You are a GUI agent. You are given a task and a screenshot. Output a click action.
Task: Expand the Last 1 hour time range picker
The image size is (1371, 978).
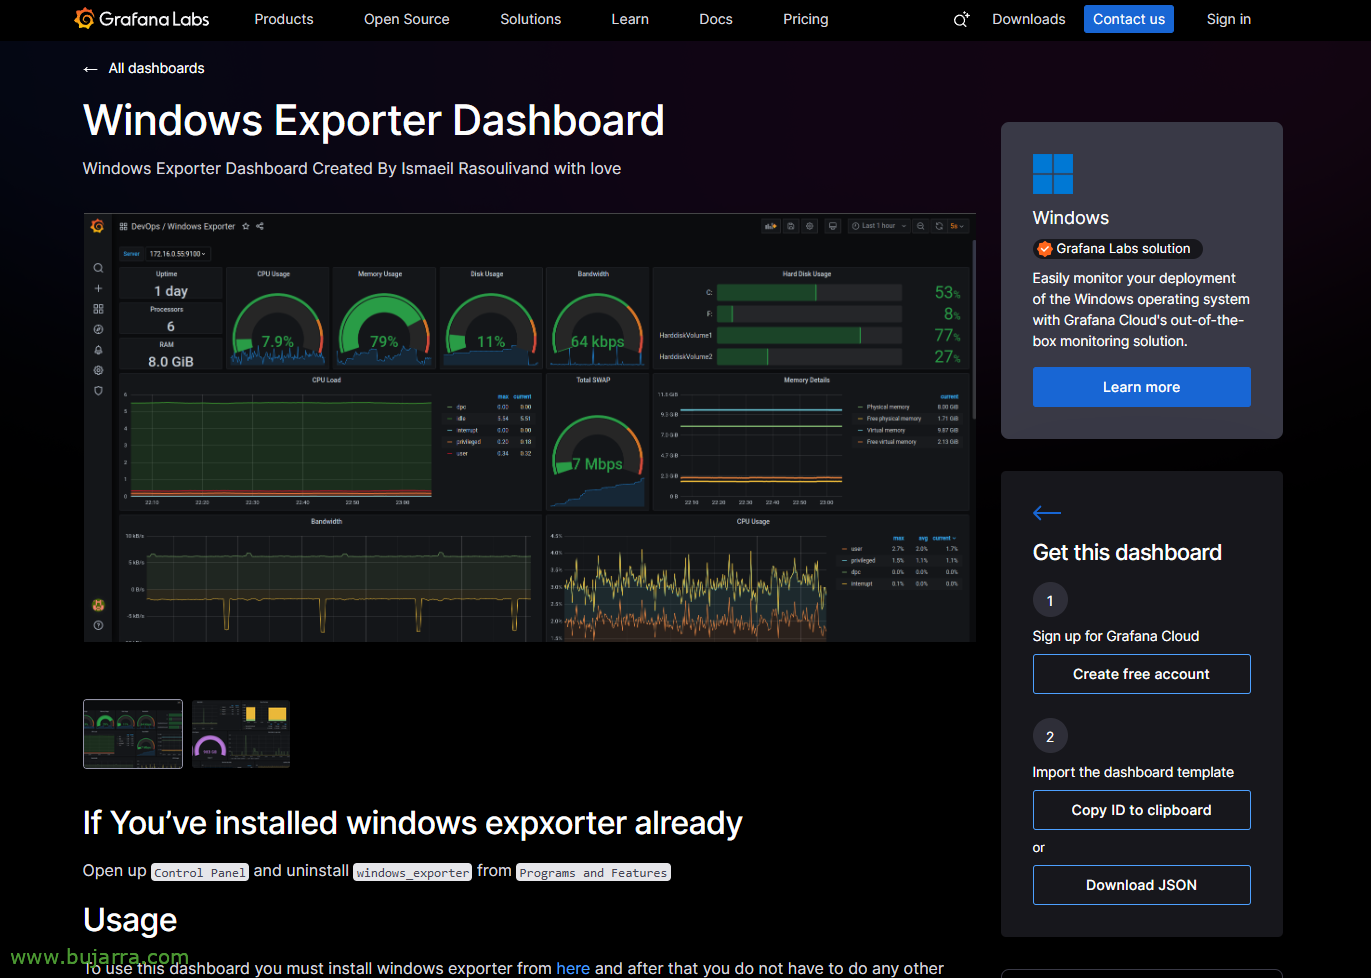point(878,226)
